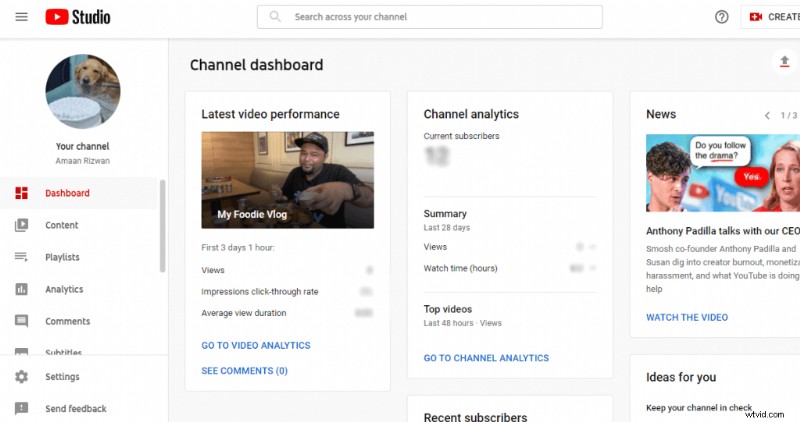The image size is (800, 422).
Task: Click the 'Your channel' label
Action: pos(83,146)
